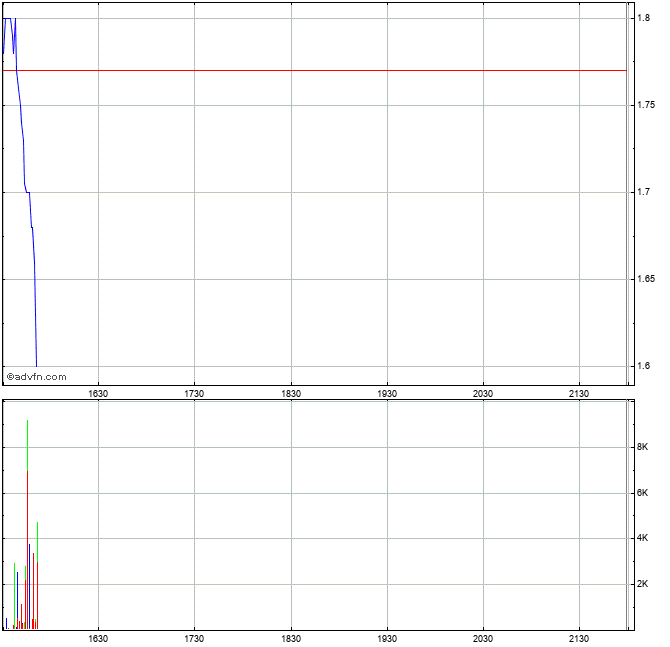Click the tallest green volume bar
The height and width of the screenshot is (647, 670).
click(27, 444)
